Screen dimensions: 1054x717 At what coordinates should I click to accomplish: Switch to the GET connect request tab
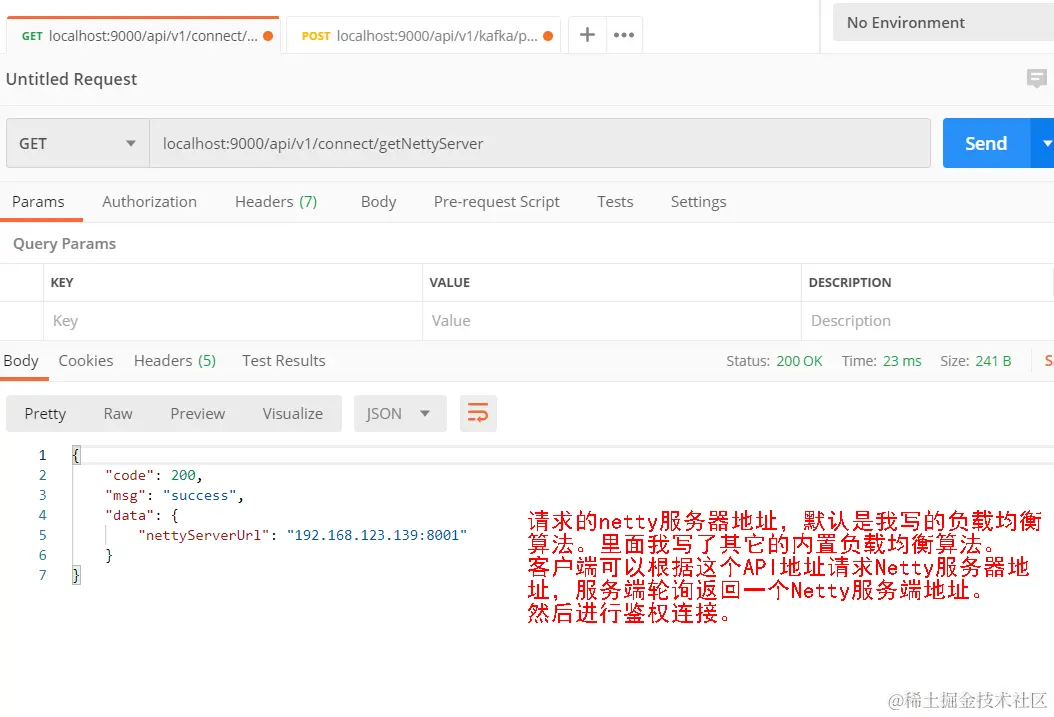coord(143,36)
